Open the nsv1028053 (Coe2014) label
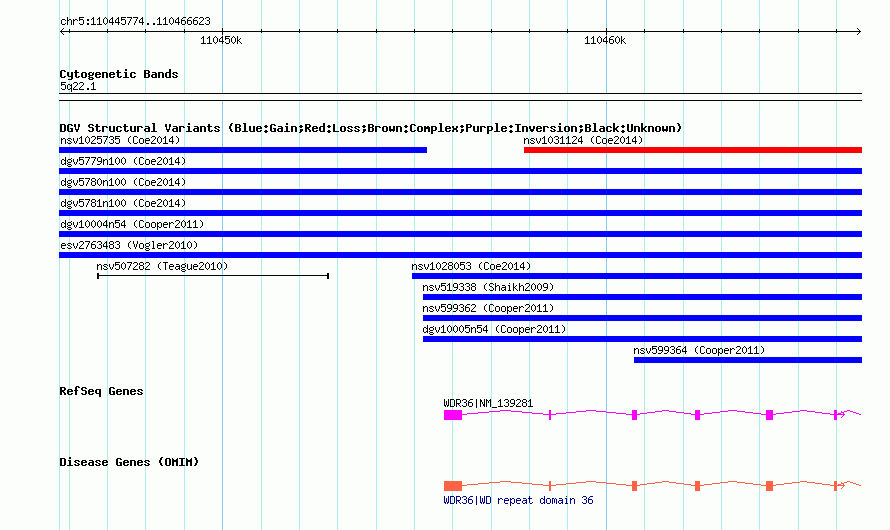 (x=471, y=266)
